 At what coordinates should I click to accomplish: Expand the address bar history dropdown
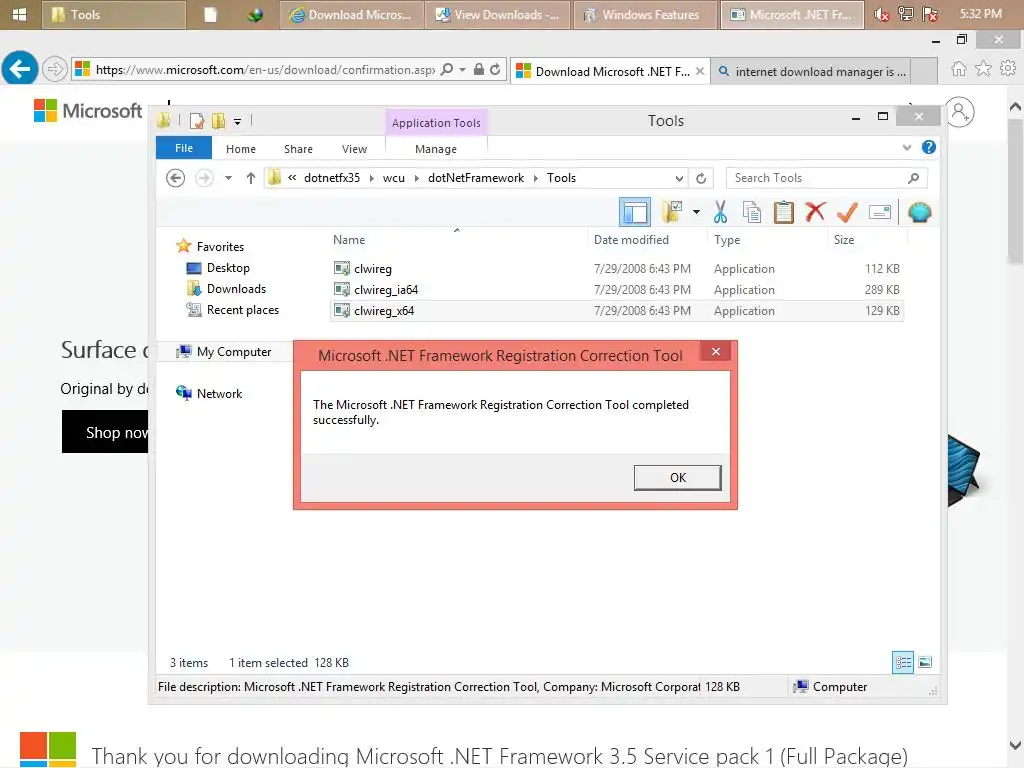679,178
